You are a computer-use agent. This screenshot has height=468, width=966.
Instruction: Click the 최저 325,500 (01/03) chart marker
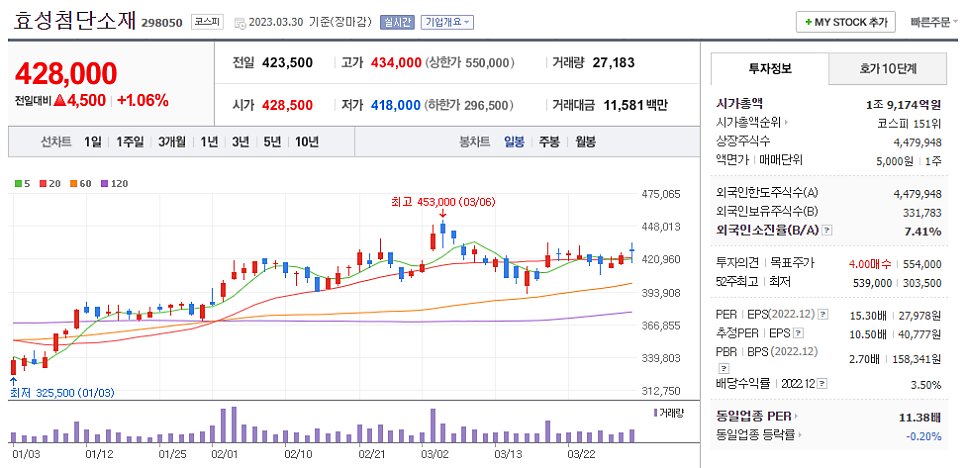pos(62,393)
